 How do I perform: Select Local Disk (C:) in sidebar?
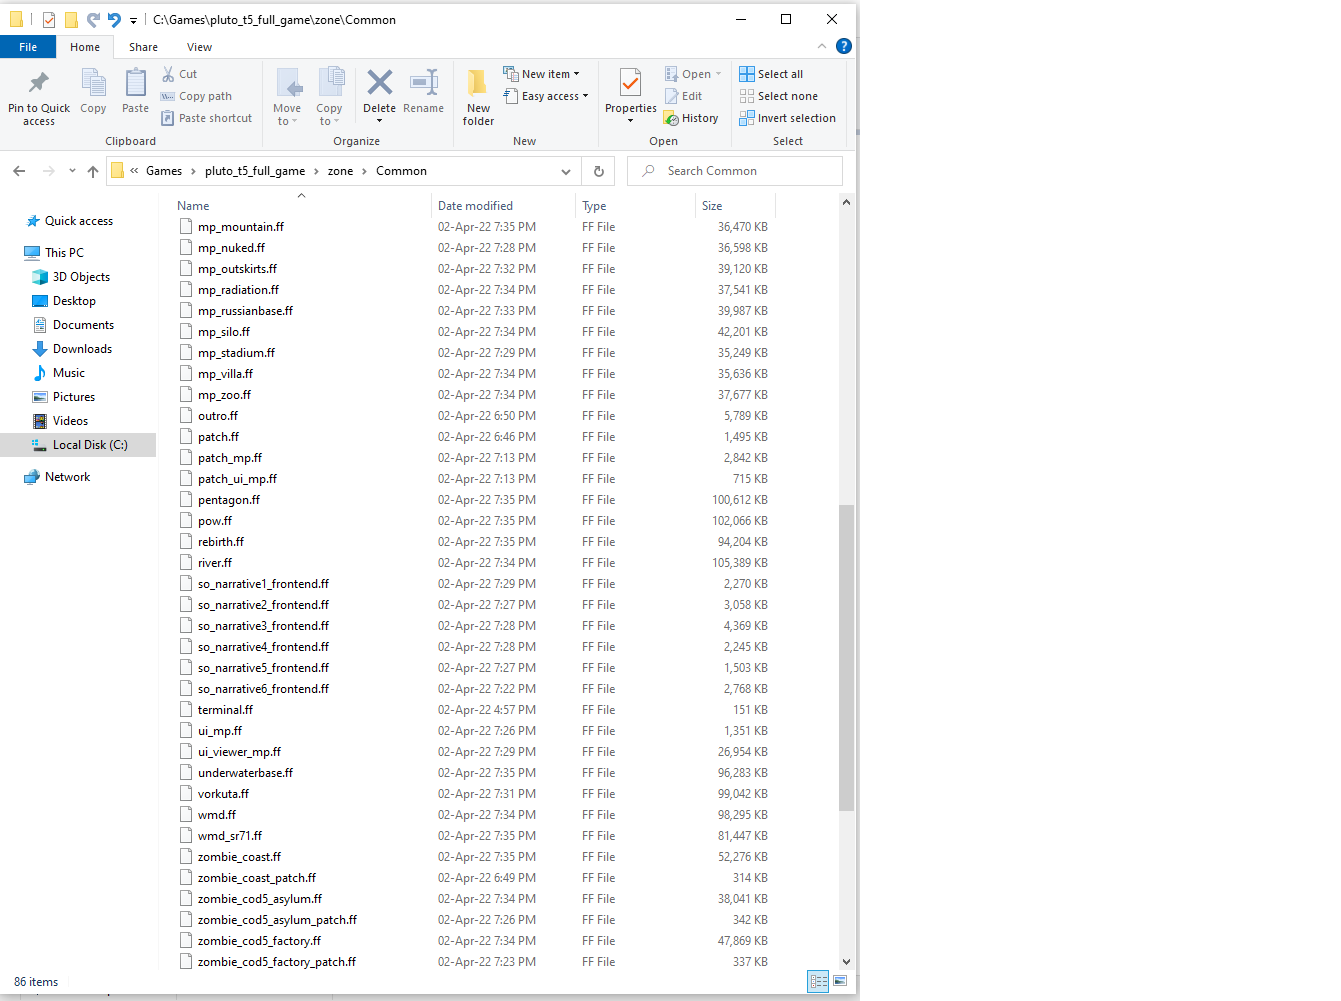(x=90, y=445)
